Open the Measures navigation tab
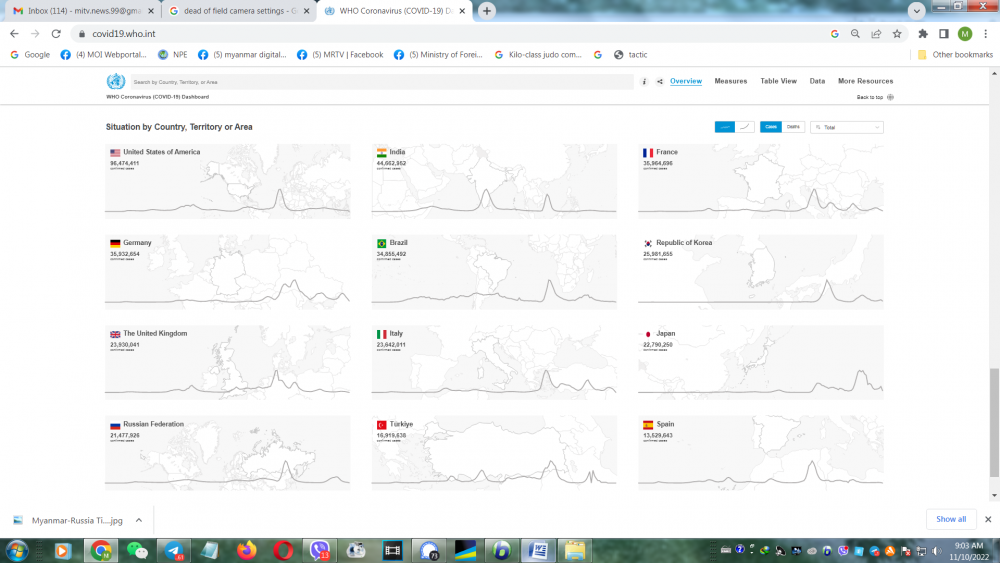Image resolution: width=1000 pixels, height=563 pixels. point(730,81)
